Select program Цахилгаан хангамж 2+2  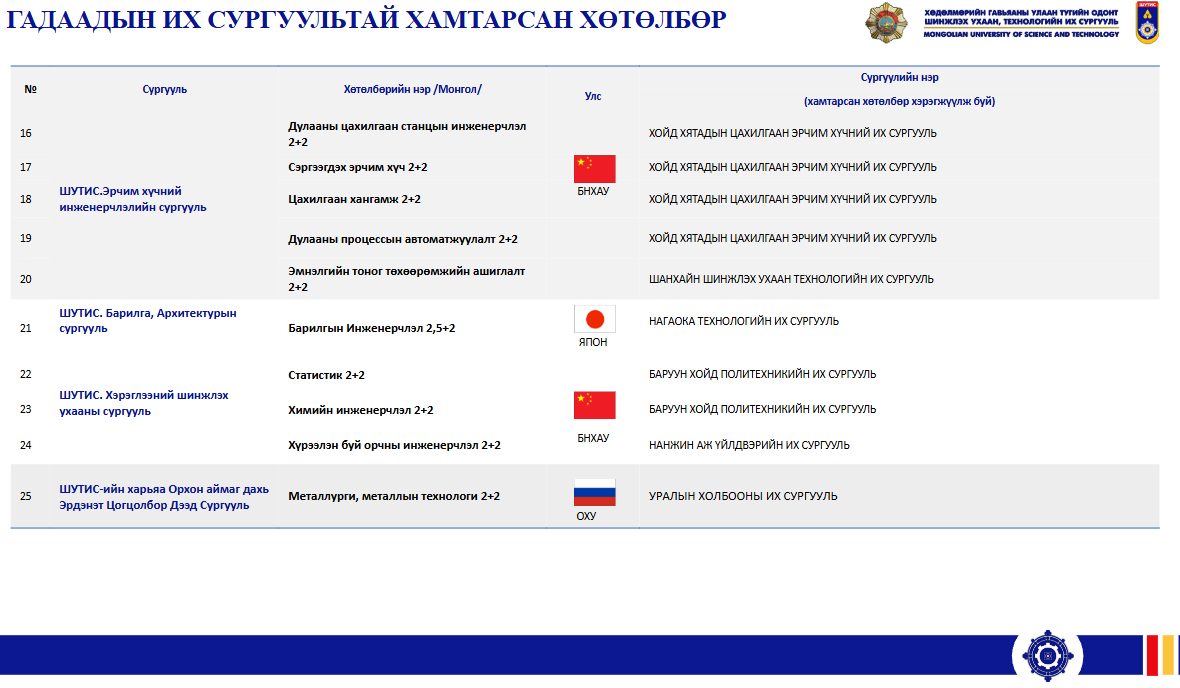pos(354,199)
